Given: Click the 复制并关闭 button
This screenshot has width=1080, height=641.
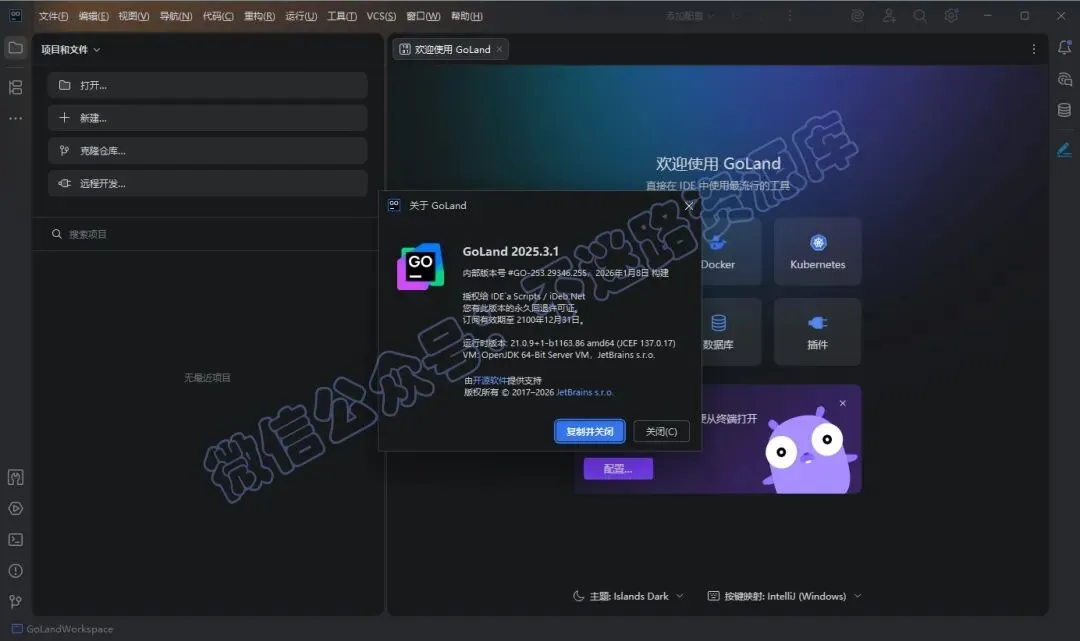Looking at the screenshot, I should (x=590, y=432).
